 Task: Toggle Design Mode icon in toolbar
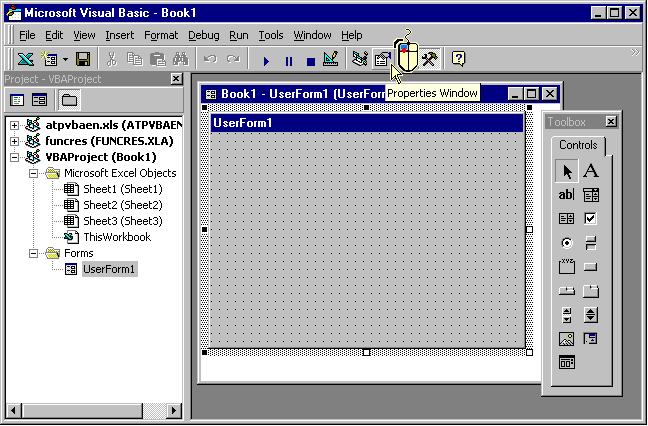coord(331,59)
